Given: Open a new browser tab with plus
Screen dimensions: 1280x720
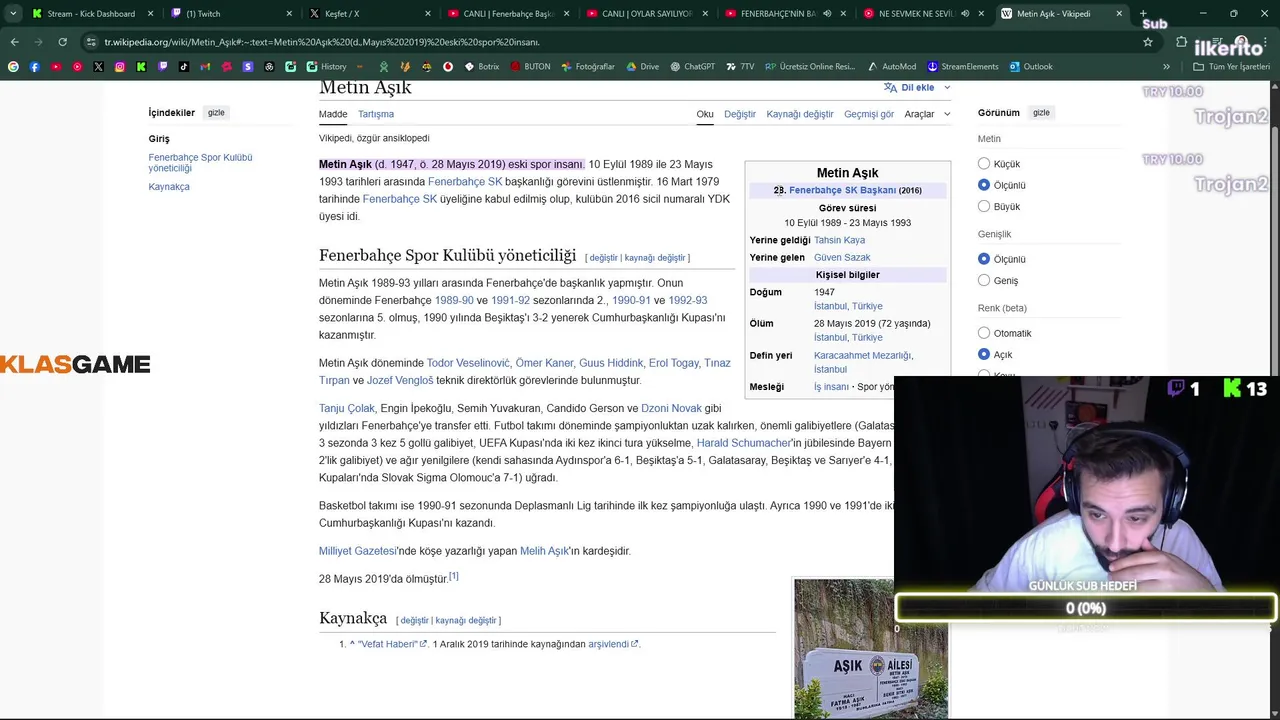Looking at the screenshot, I should tap(1145, 14).
